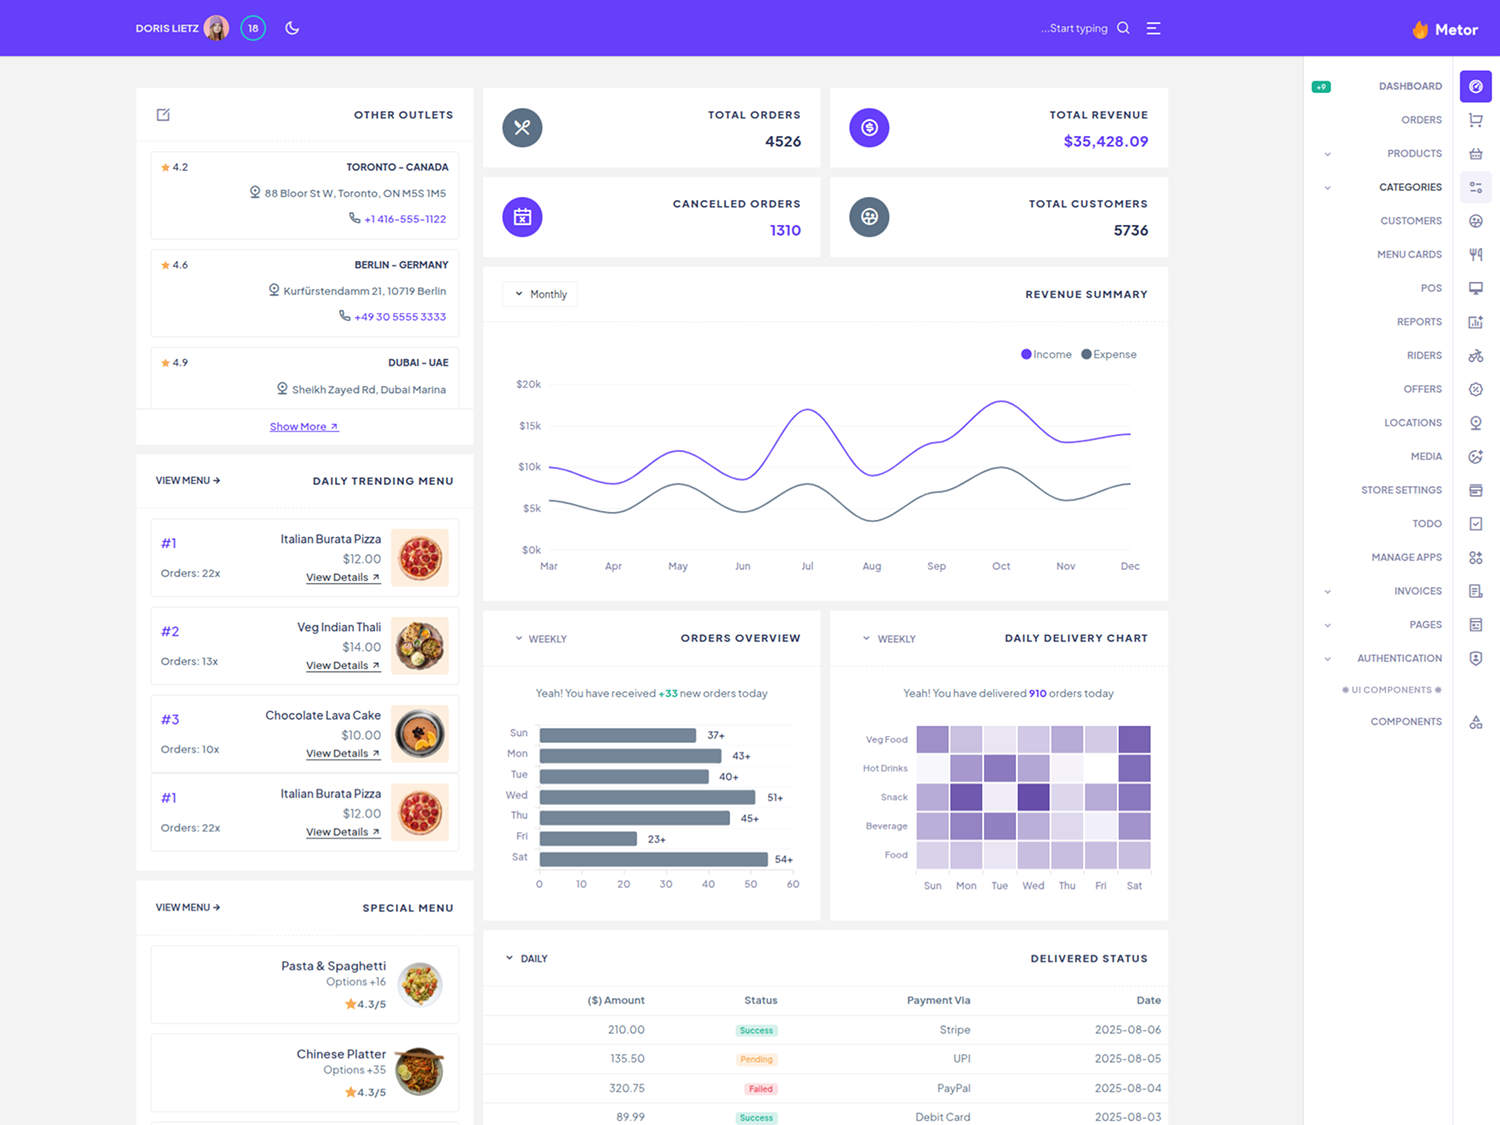The image size is (1500, 1125).
Task: Click the Orders cart icon in sidebar
Action: coord(1475,120)
